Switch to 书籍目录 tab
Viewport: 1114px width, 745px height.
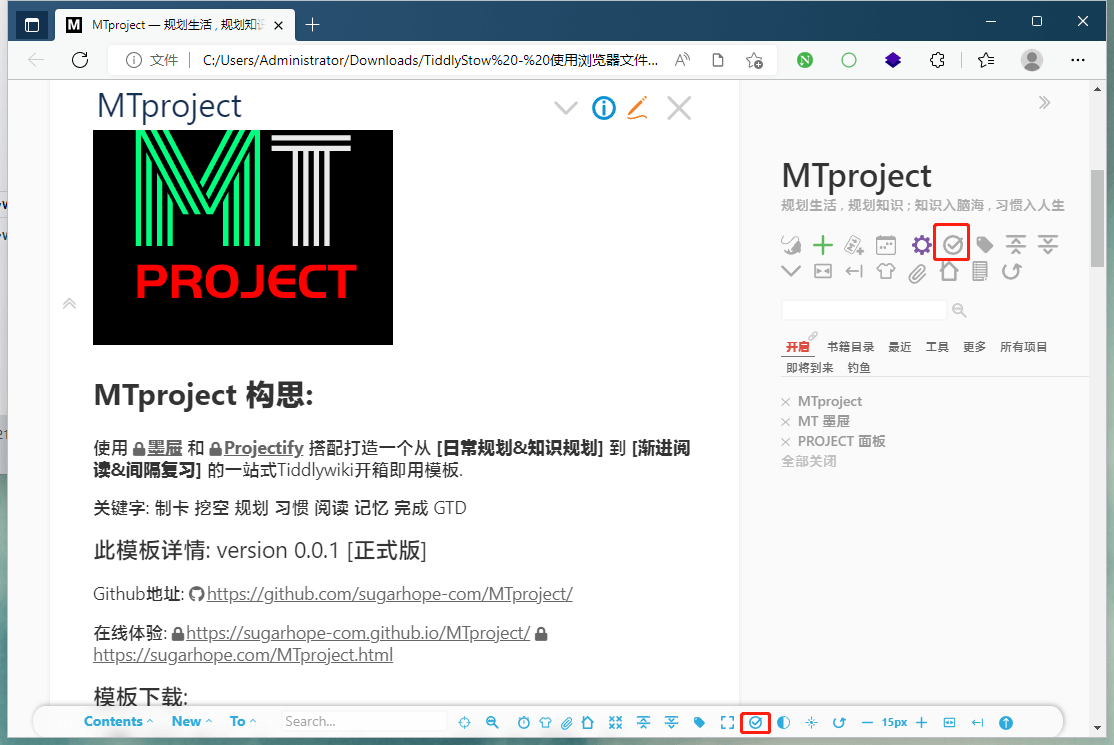click(x=850, y=347)
